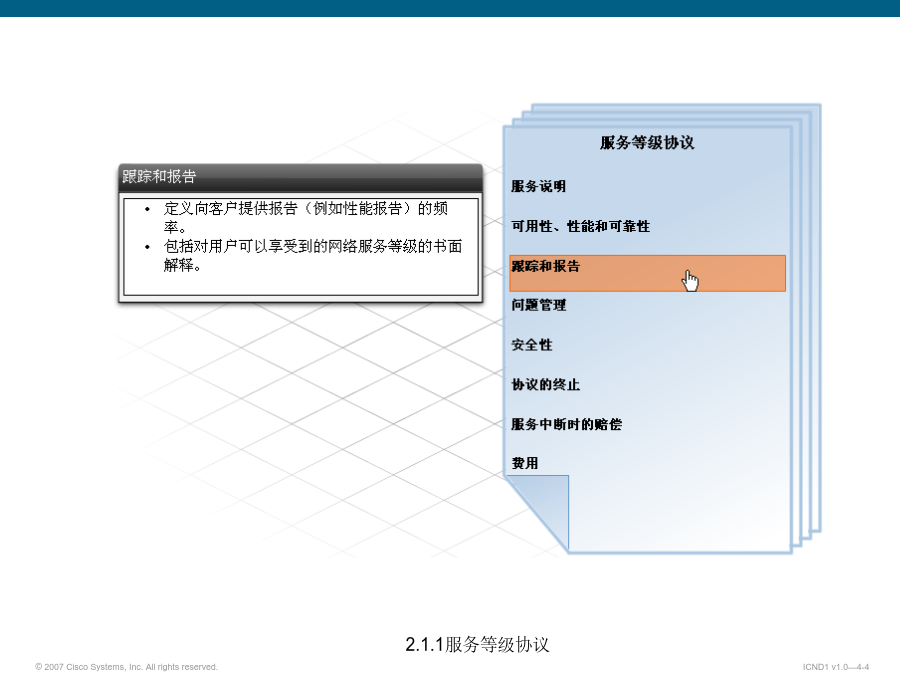Select 服务中断时的赔偿 in the document
Viewport: 900px width, 675px height.
[567, 424]
